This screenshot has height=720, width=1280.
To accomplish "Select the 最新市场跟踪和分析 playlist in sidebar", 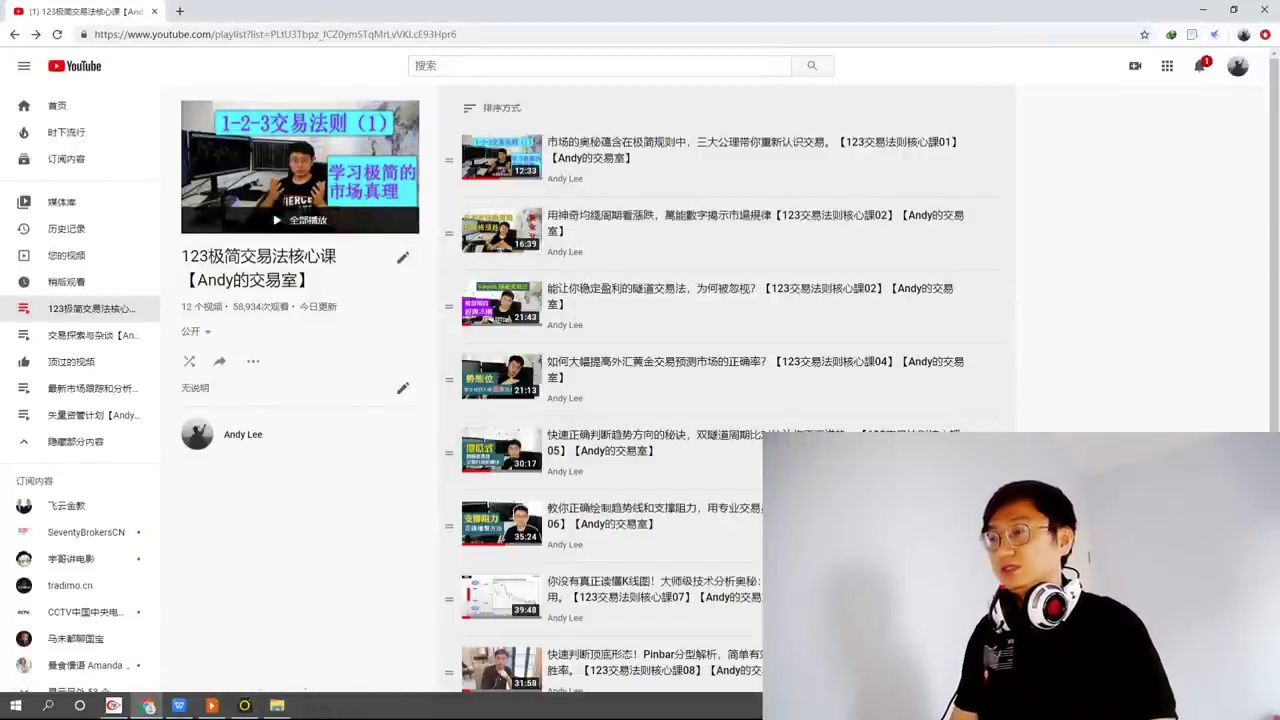I will (80, 388).
